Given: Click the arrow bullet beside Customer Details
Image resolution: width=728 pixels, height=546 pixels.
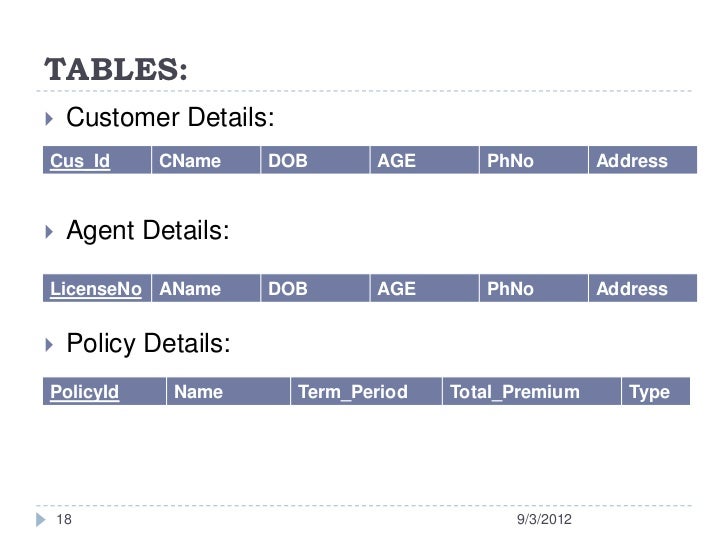Looking at the screenshot, I should pos(49,119).
